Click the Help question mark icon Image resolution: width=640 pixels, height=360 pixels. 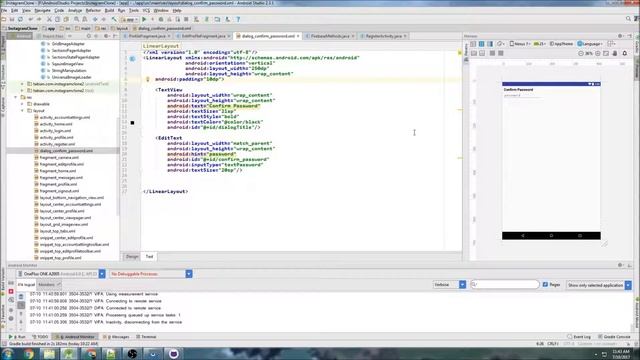click(x=238, y=19)
